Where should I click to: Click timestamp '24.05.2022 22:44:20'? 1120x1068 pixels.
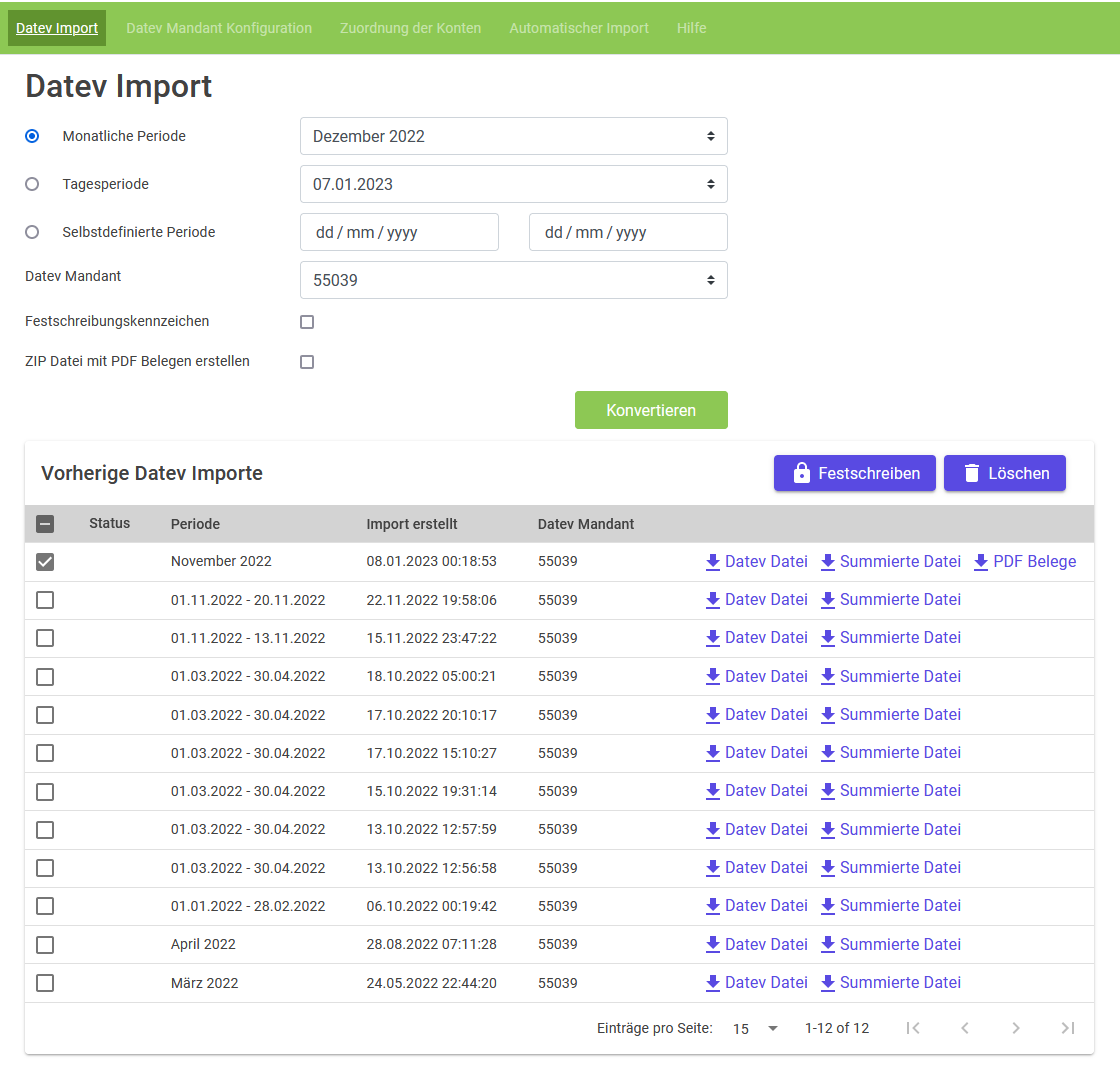(431, 983)
